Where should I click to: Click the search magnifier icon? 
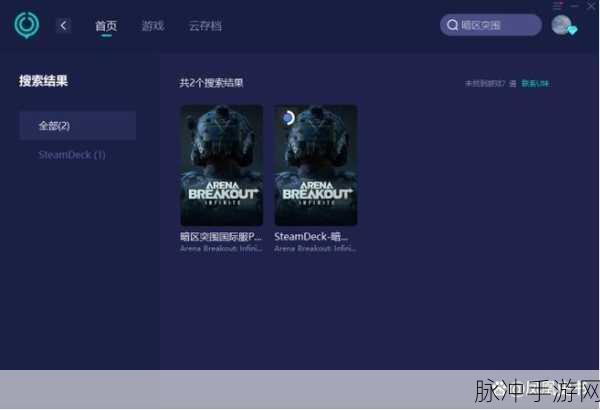click(x=452, y=25)
